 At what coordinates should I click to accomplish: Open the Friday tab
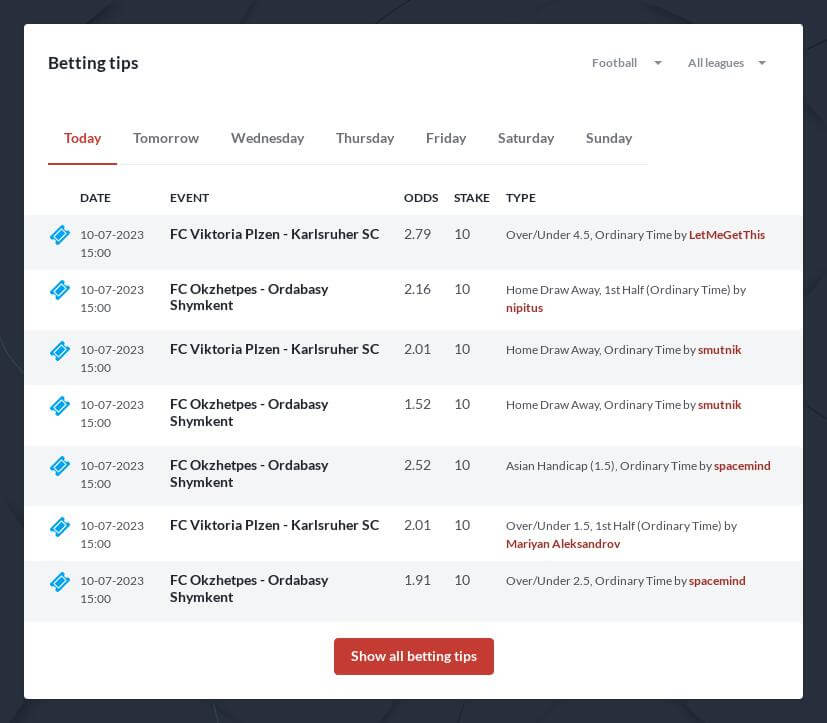[x=445, y=138]
